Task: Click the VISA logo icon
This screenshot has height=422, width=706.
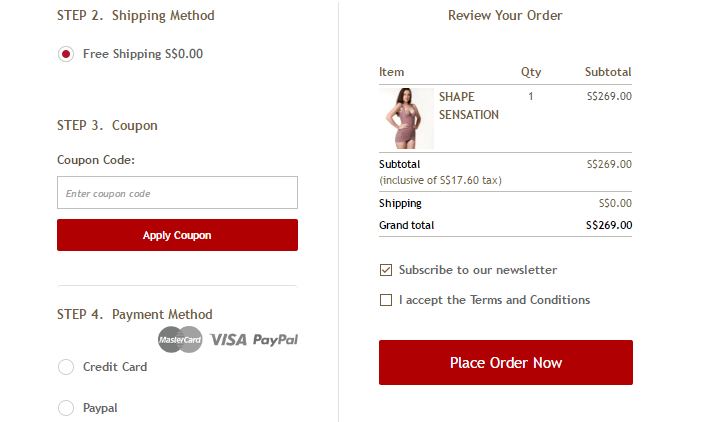Action: tap(228, 340)
